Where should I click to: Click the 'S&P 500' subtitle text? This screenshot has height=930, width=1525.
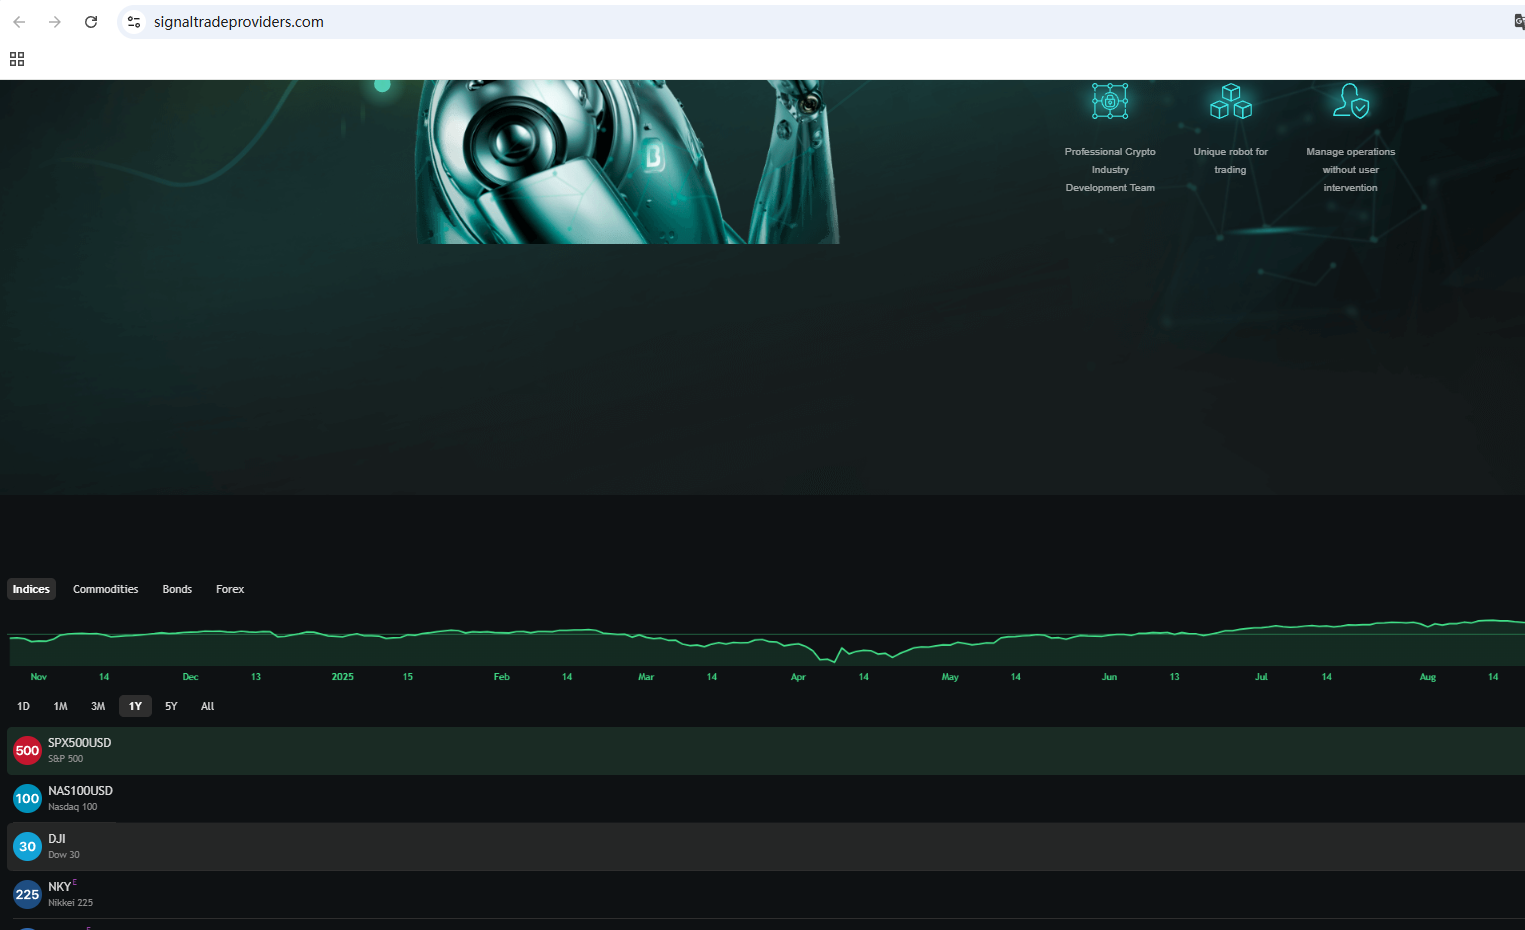tap(65, 759)
